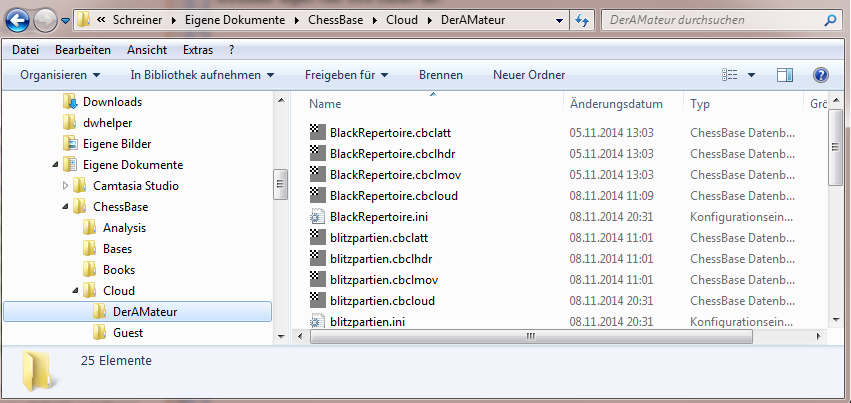This screenshot has height=403, width=851.
Task: Click navigation tree scrollbar down arrow
Action: click(281, 337)
